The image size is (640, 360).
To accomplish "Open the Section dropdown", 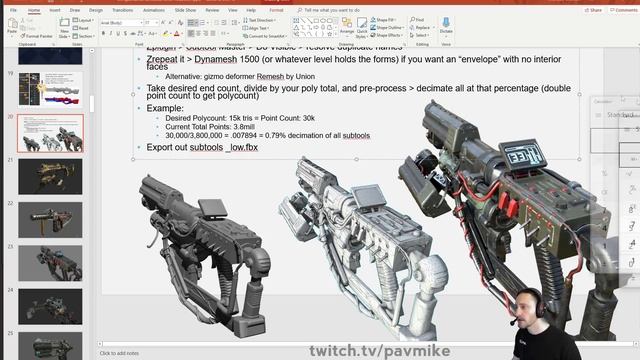I will tap(84, 36).
